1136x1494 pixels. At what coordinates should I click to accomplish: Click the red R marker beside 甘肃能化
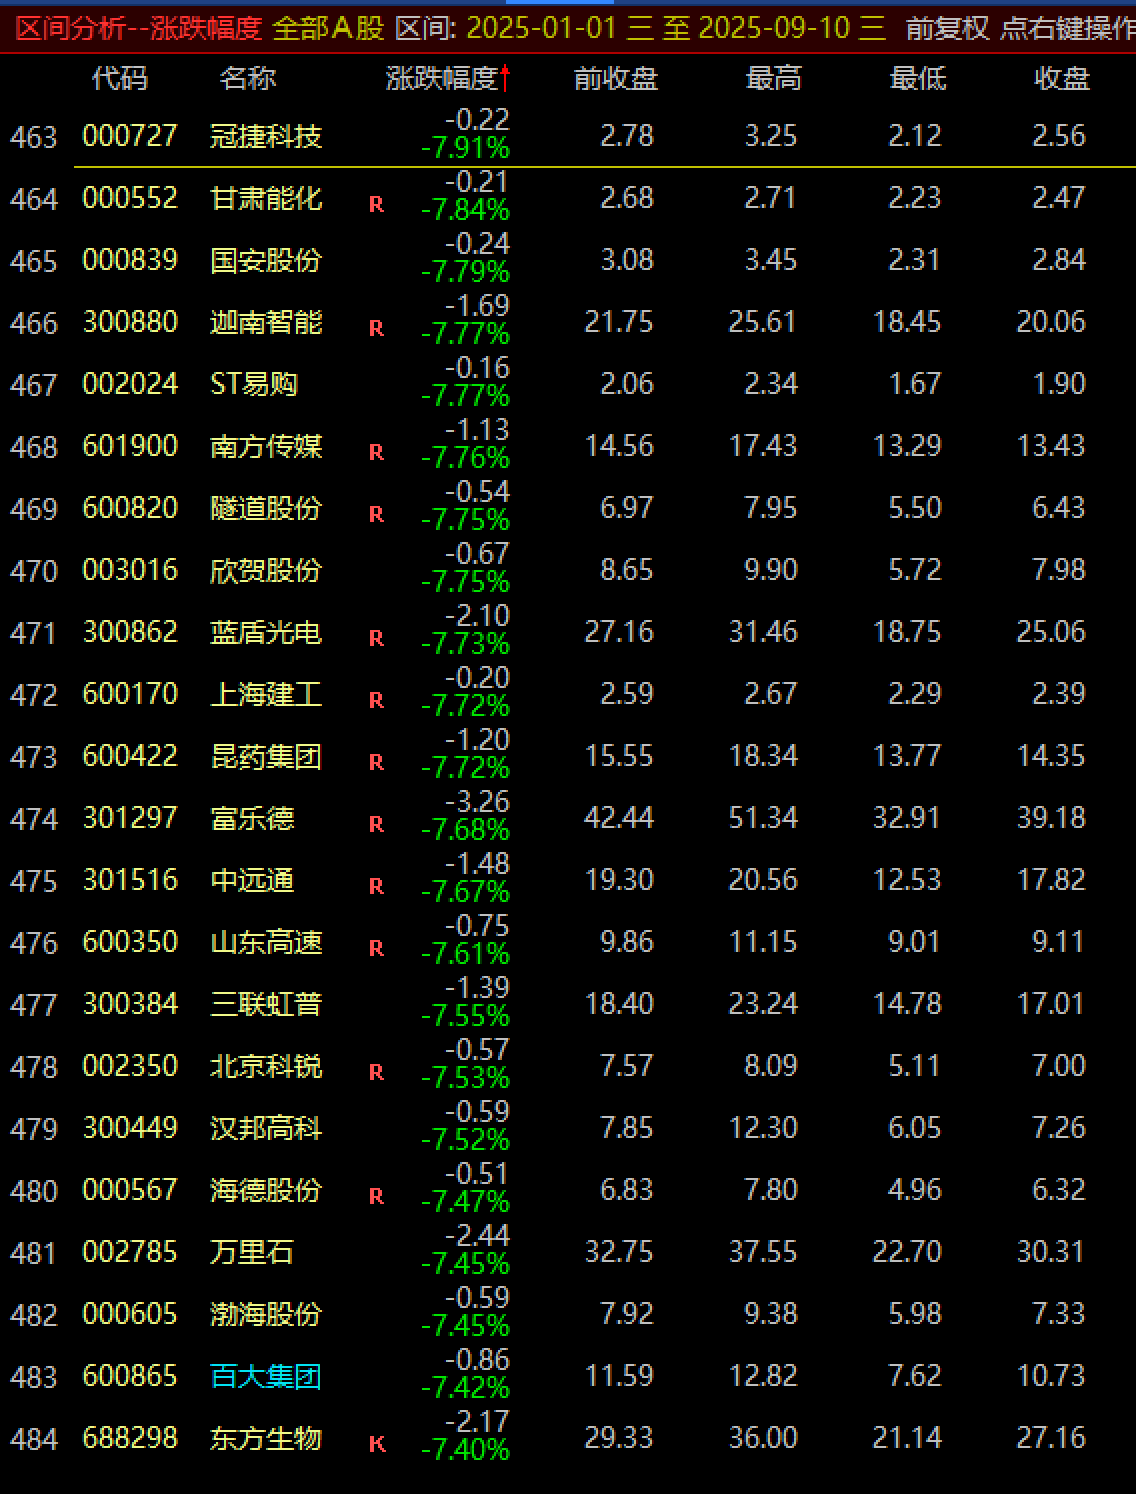376,205
